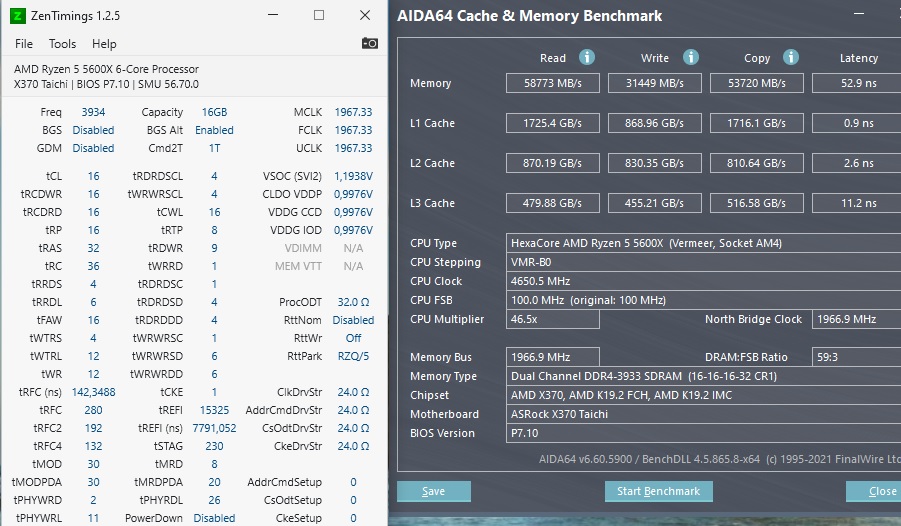This screenshot has height=526, width=901.
Task: Click the info icon next to Write
Action: (x=691, y=57)
